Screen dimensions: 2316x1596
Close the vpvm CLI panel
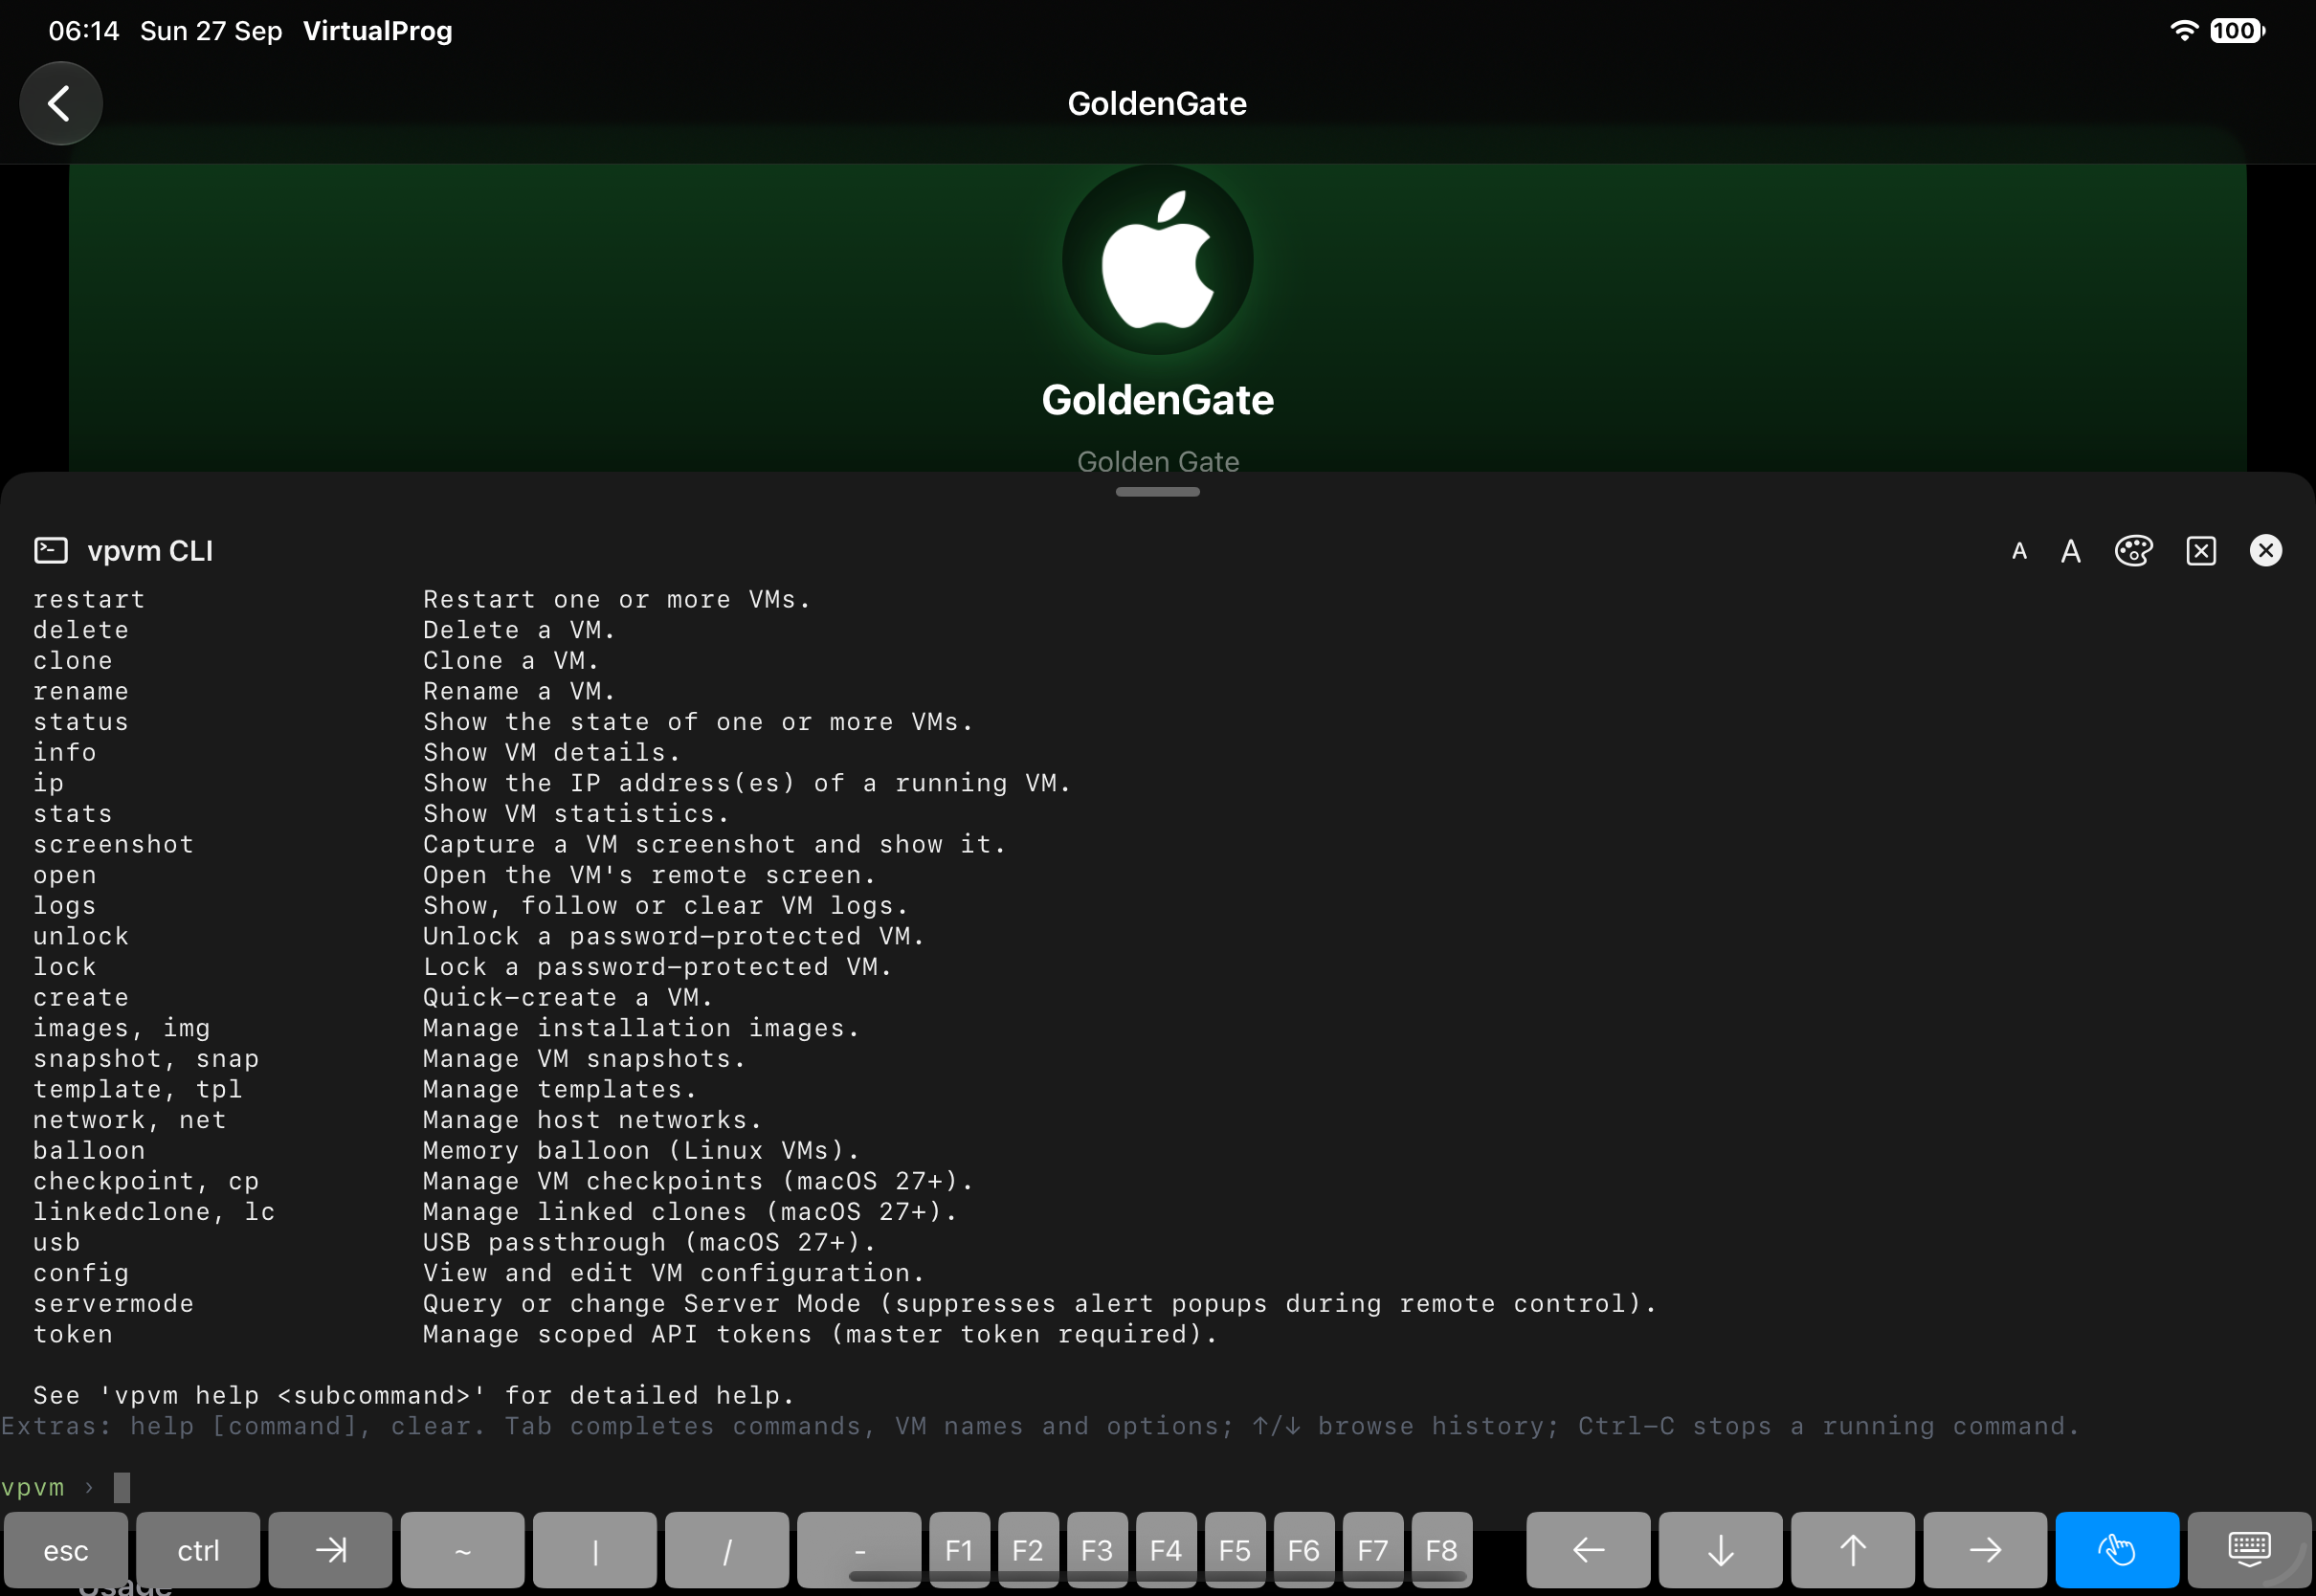pyautogui.click(x=2265, y=550)
